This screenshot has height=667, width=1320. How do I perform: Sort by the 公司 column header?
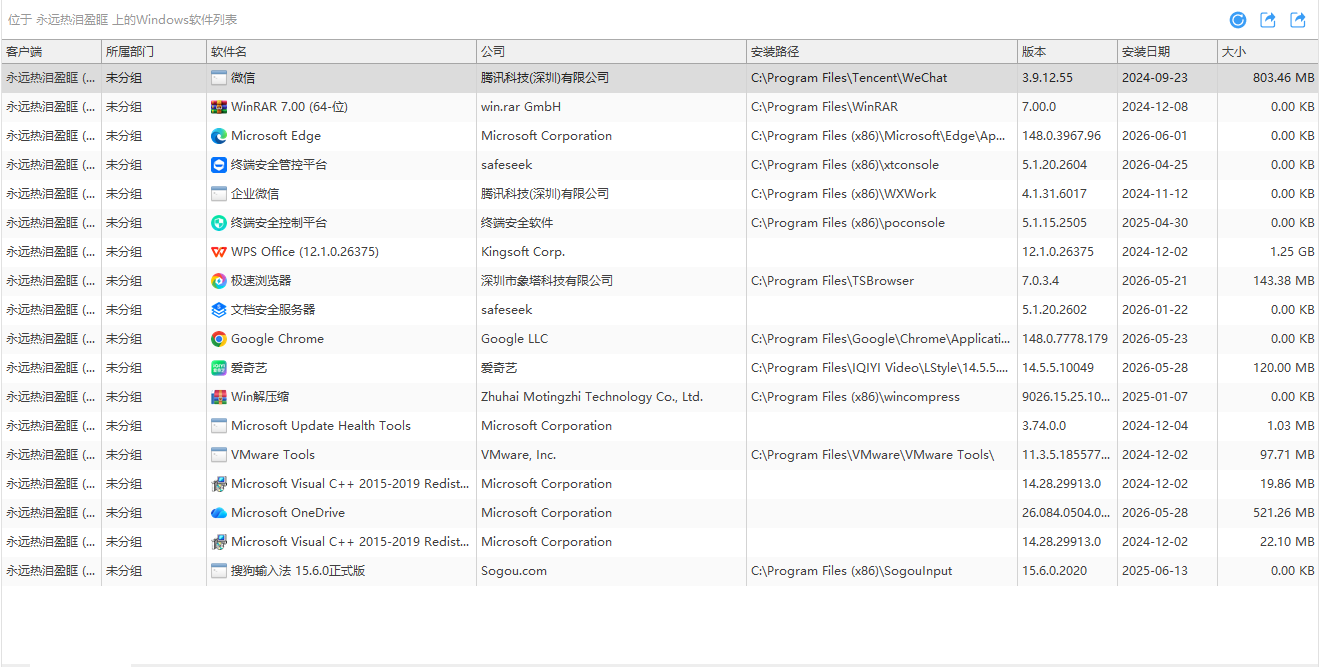coord(611,52)
